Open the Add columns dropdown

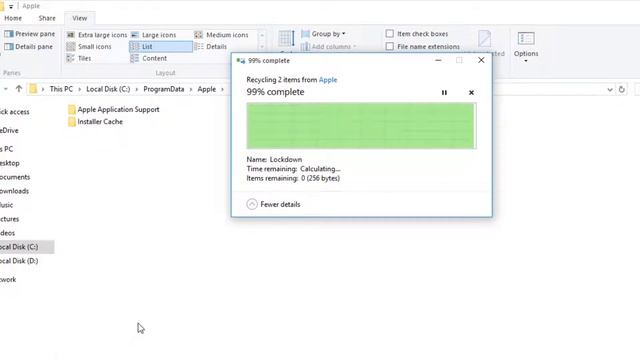click(329, 47)
